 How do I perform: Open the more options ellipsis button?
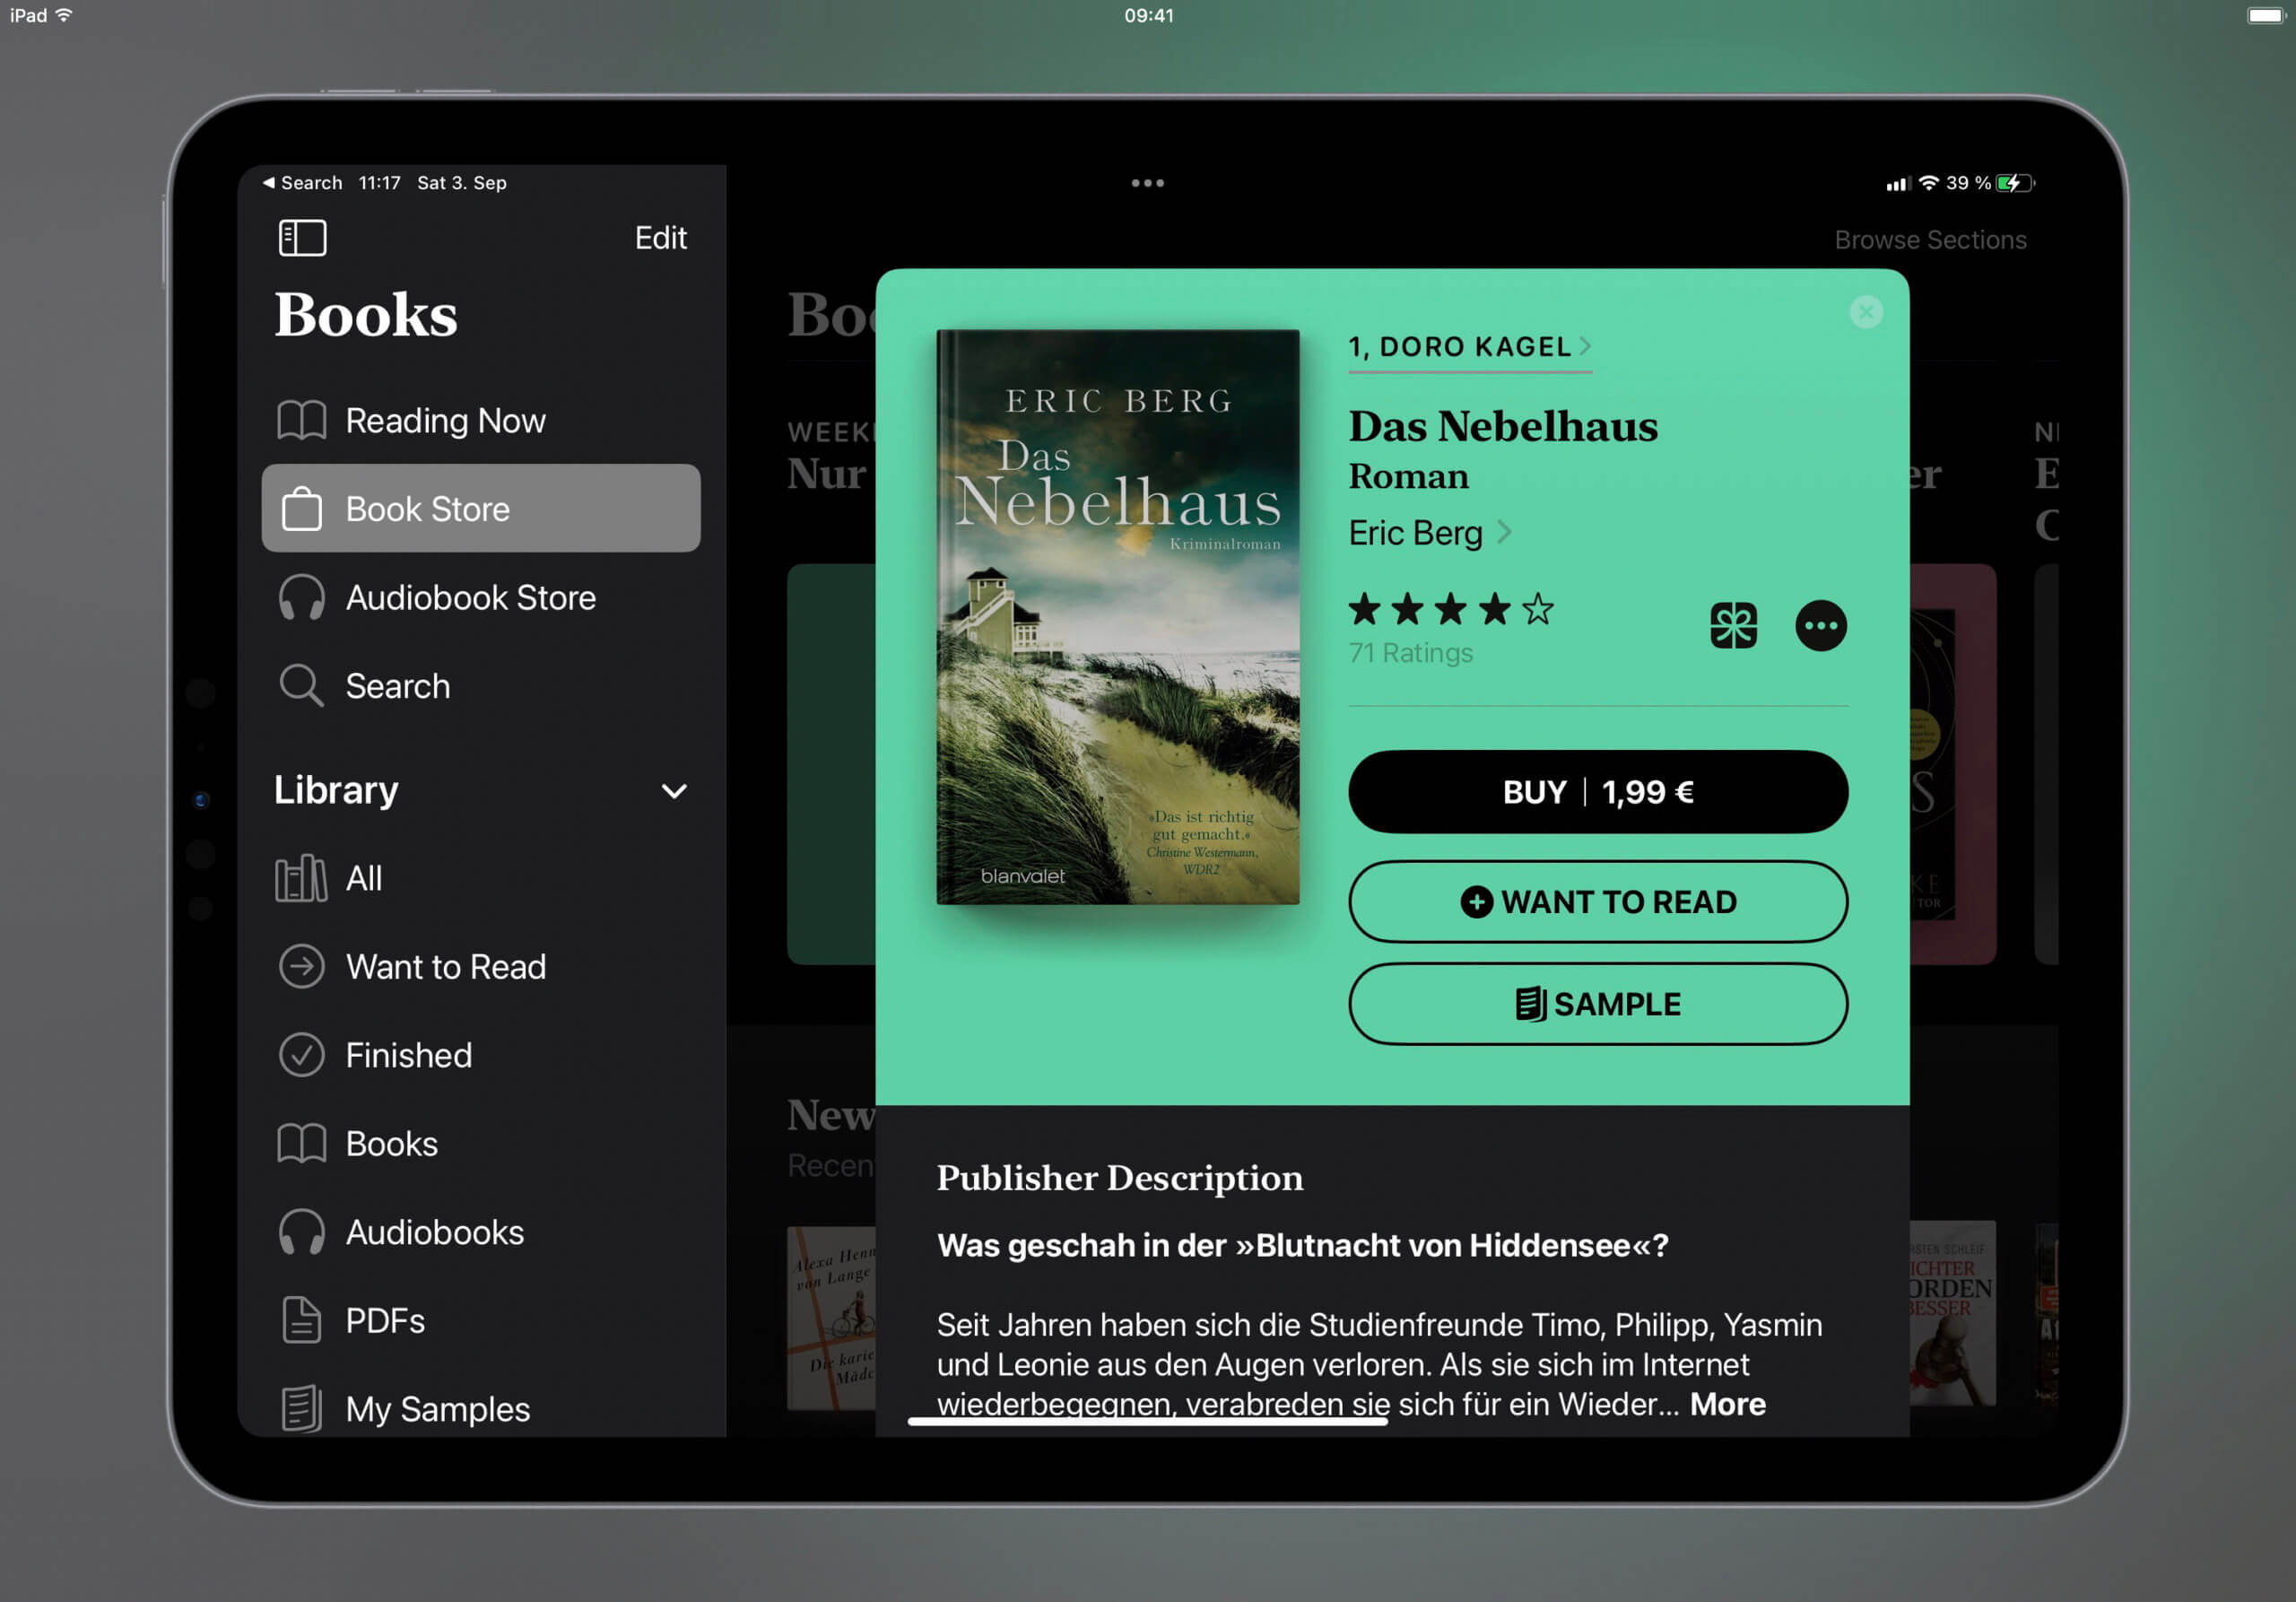coord(1820,626)
